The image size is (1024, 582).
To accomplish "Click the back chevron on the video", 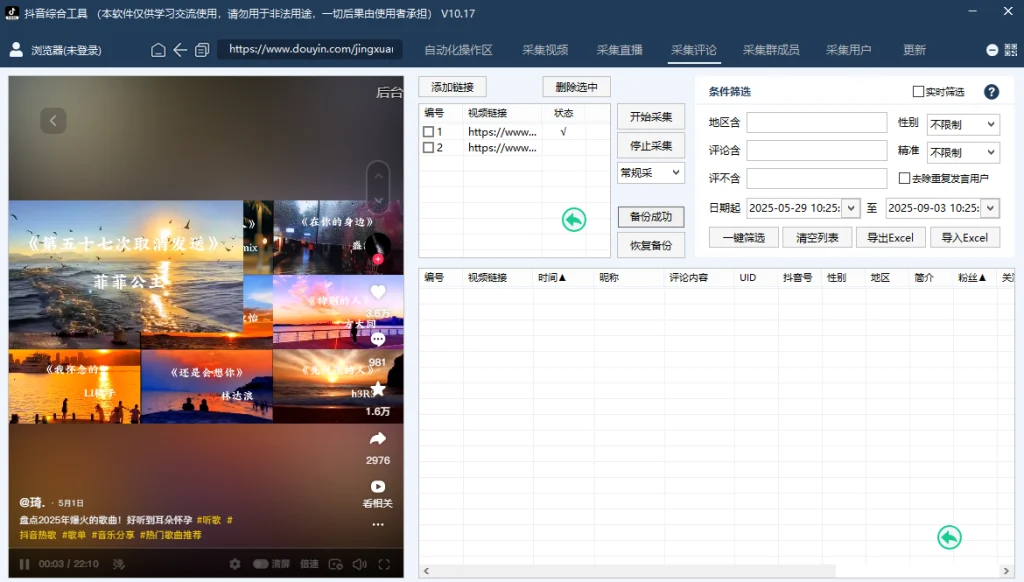I will pyautogui.click(x=54, y=120).
